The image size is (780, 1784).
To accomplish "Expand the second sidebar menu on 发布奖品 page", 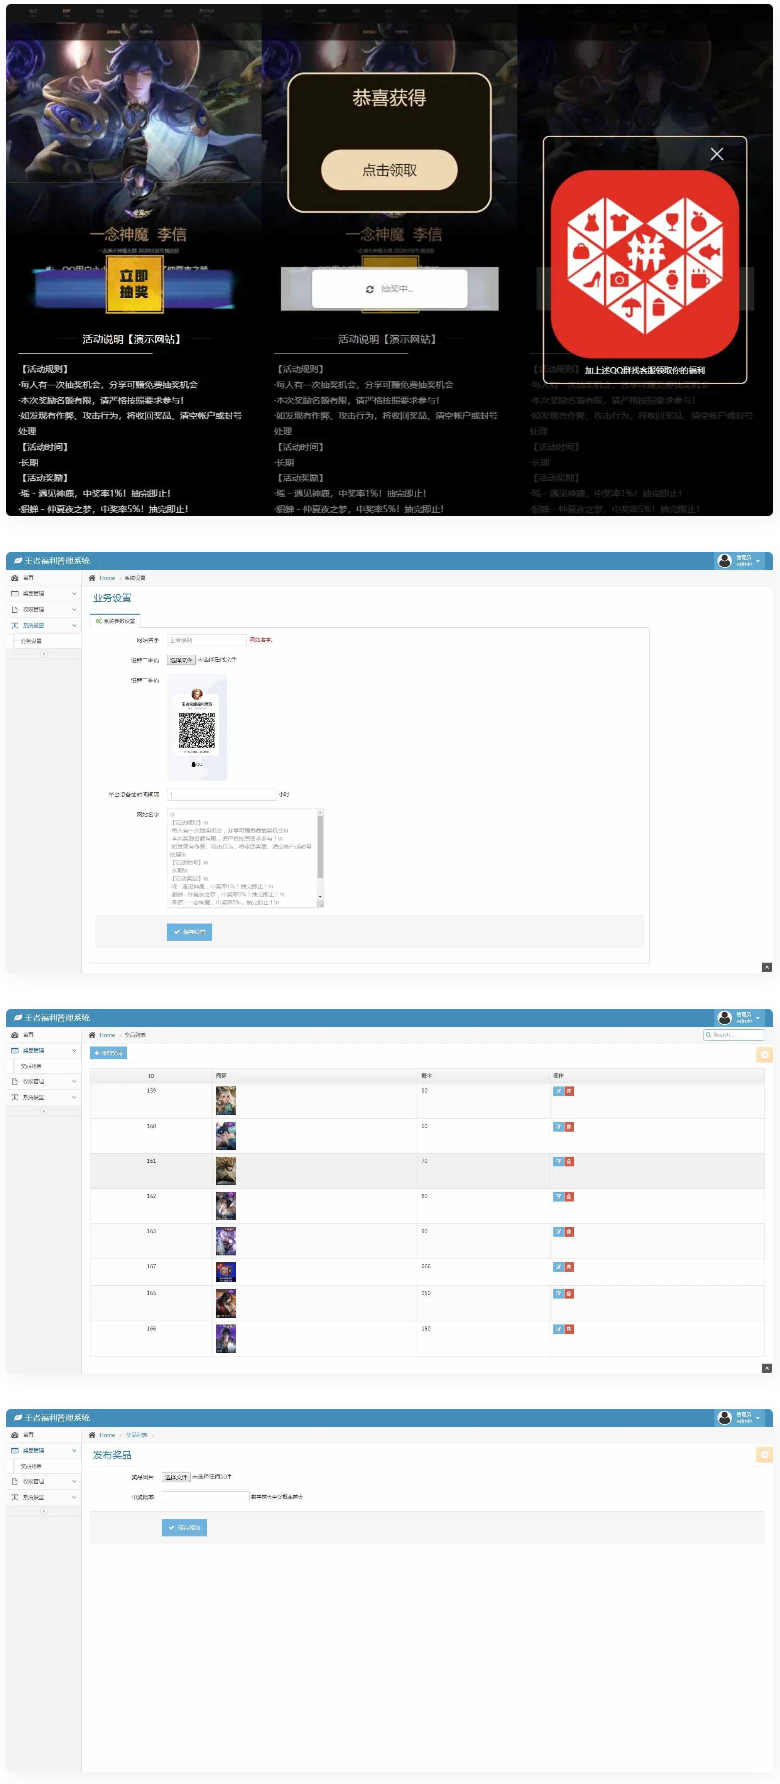I will point(43,1450).
